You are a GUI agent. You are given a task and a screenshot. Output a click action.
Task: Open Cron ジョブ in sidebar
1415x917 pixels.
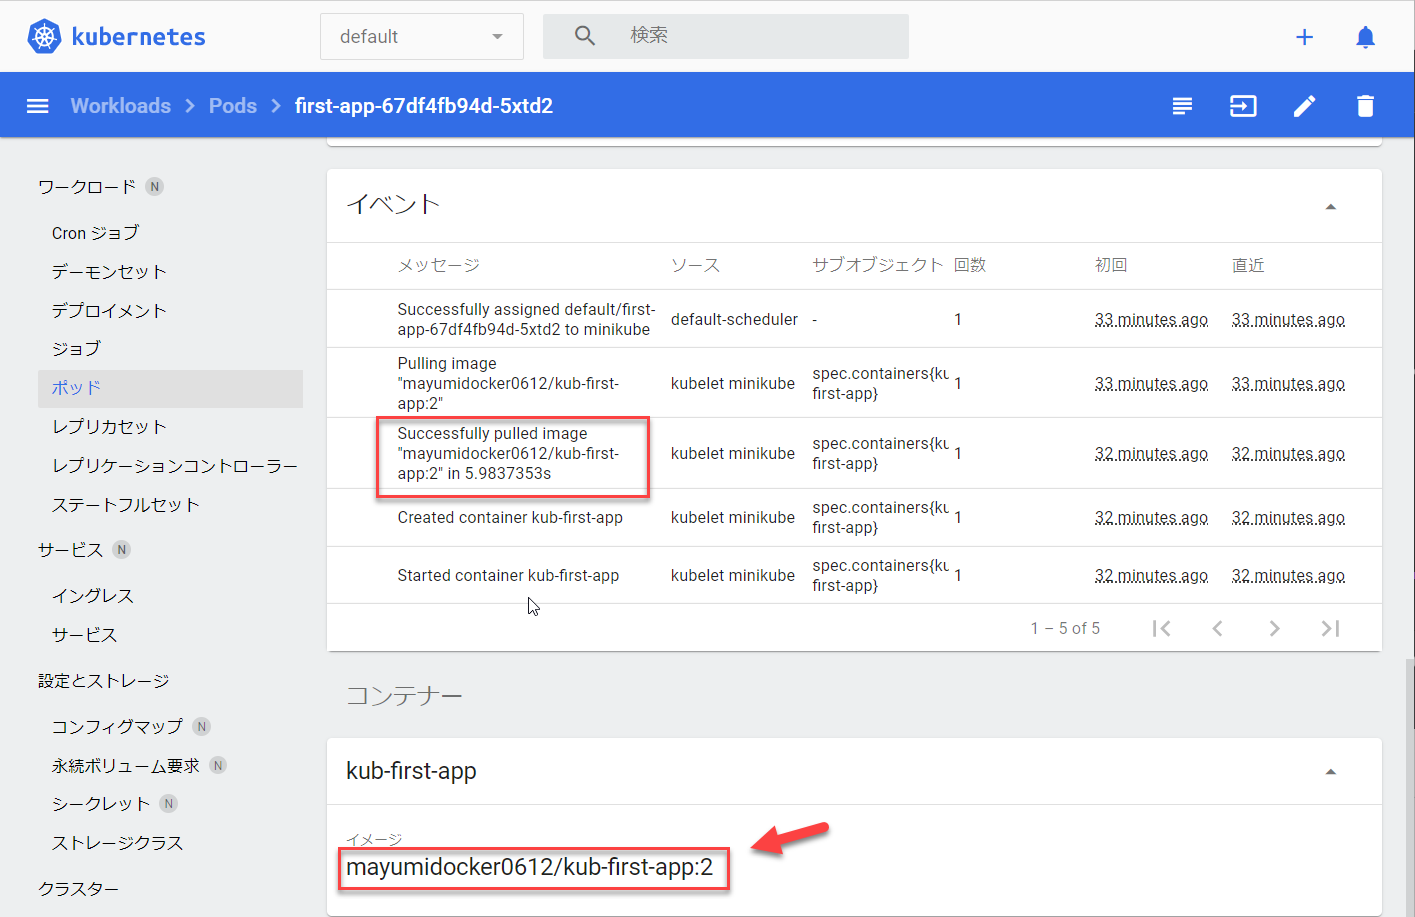click(96, 233)
